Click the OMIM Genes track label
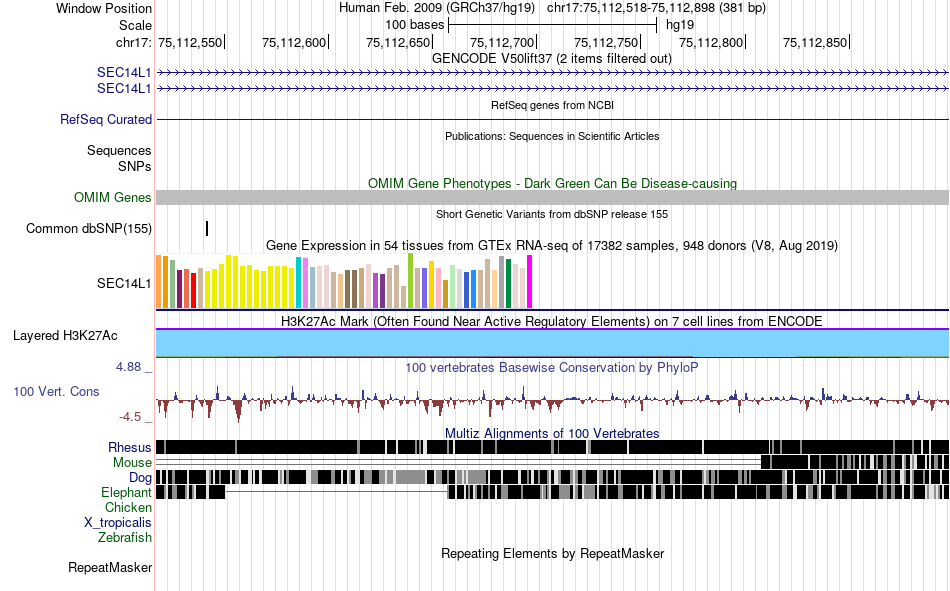Viewport: 950px width, 591px height. [113, 198]
